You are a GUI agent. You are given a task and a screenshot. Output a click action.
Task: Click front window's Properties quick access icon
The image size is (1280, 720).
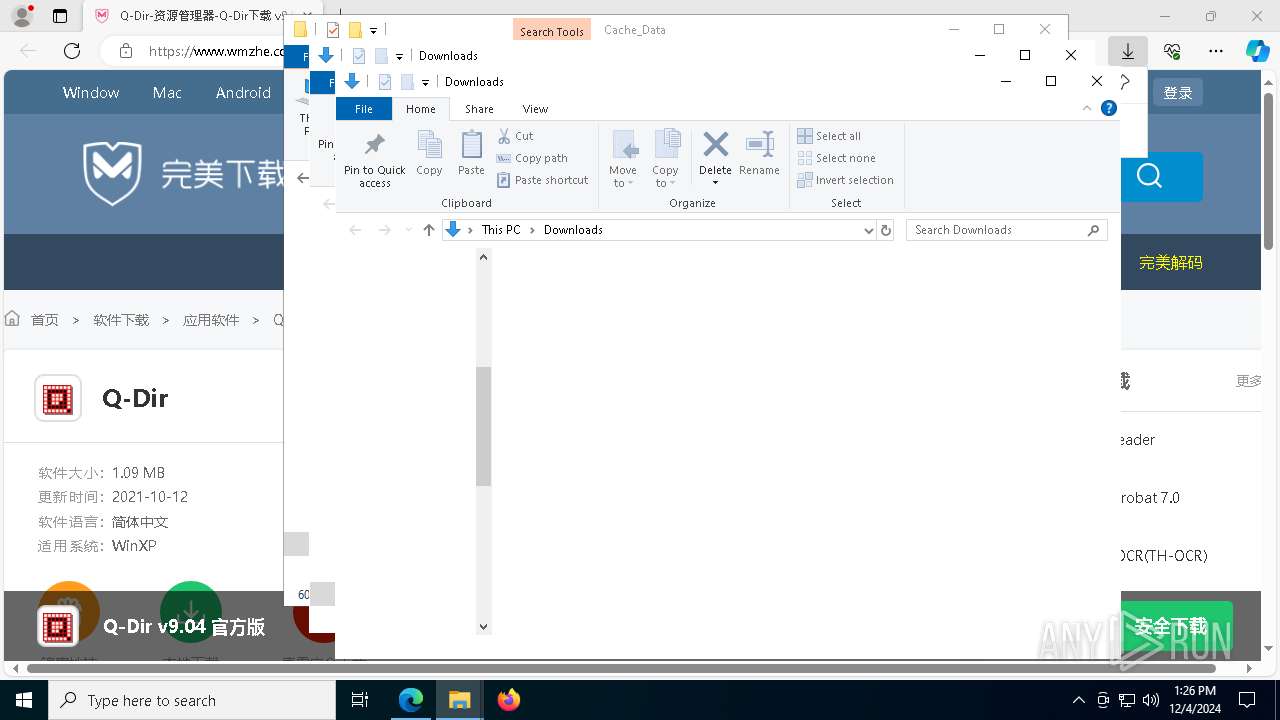[x=384, y=82]
